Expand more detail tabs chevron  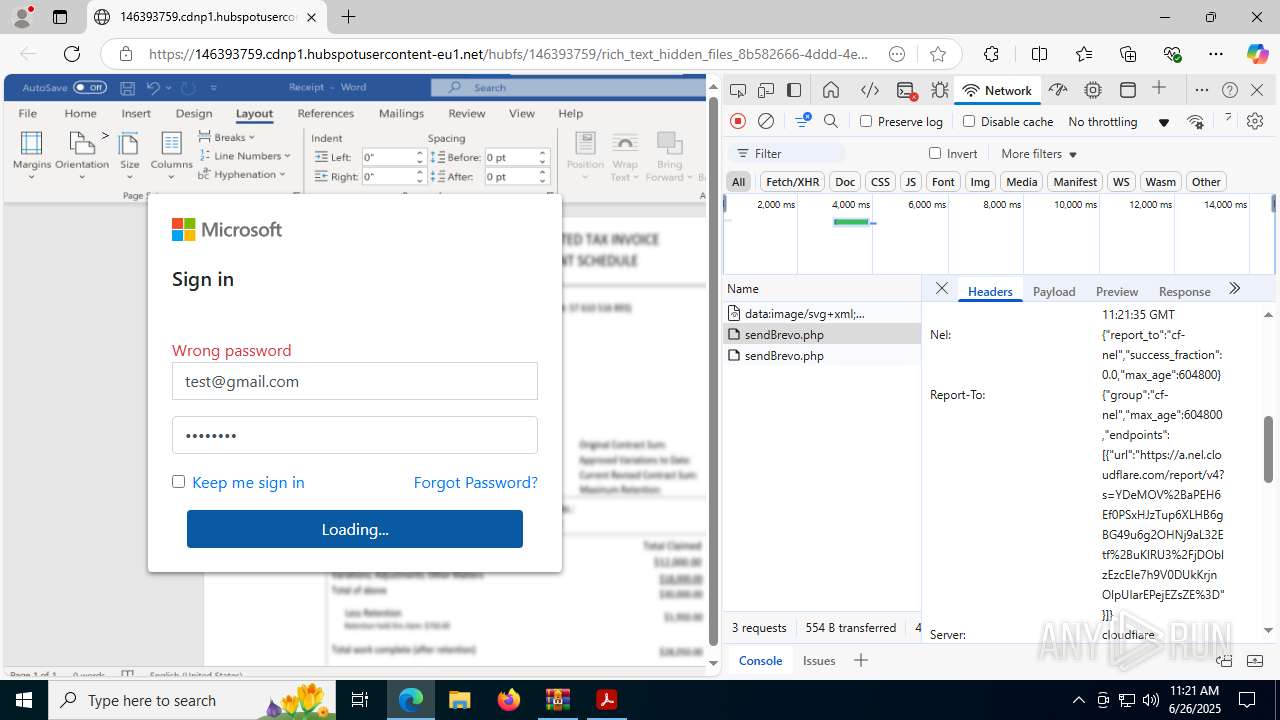[x=1234, y=289]
